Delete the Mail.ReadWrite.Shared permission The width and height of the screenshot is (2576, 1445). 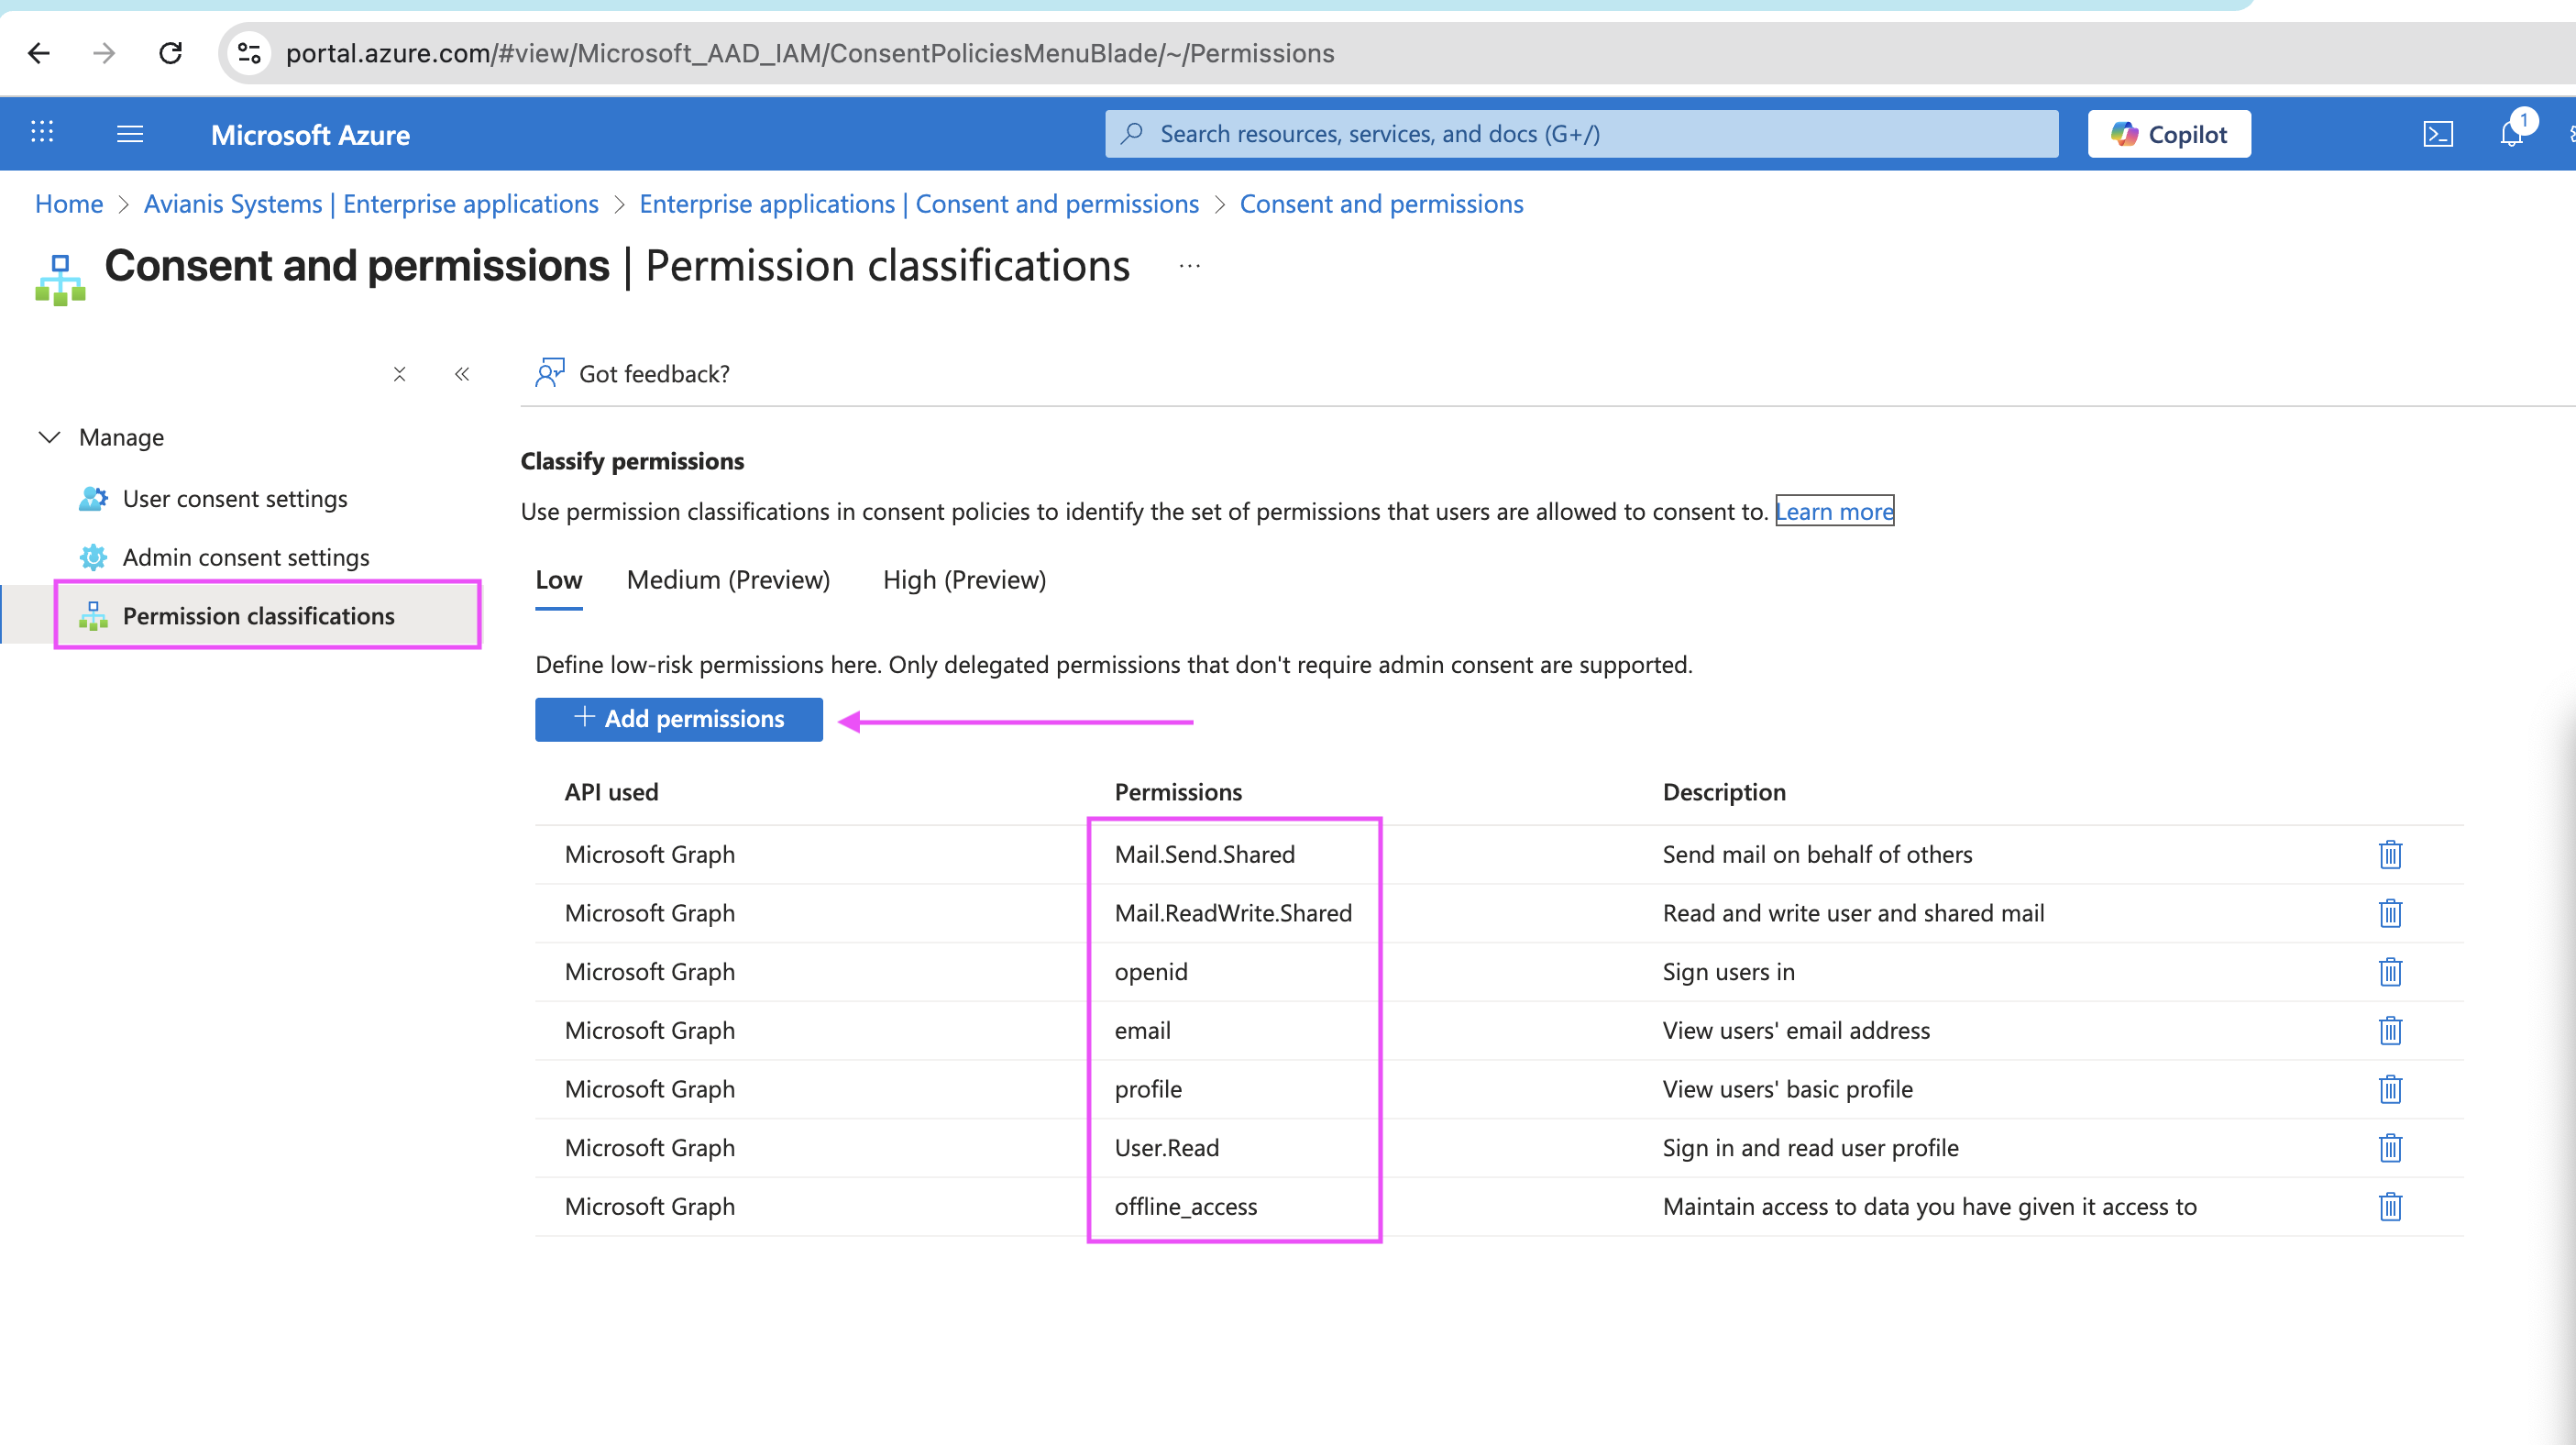click(2390, 913)
